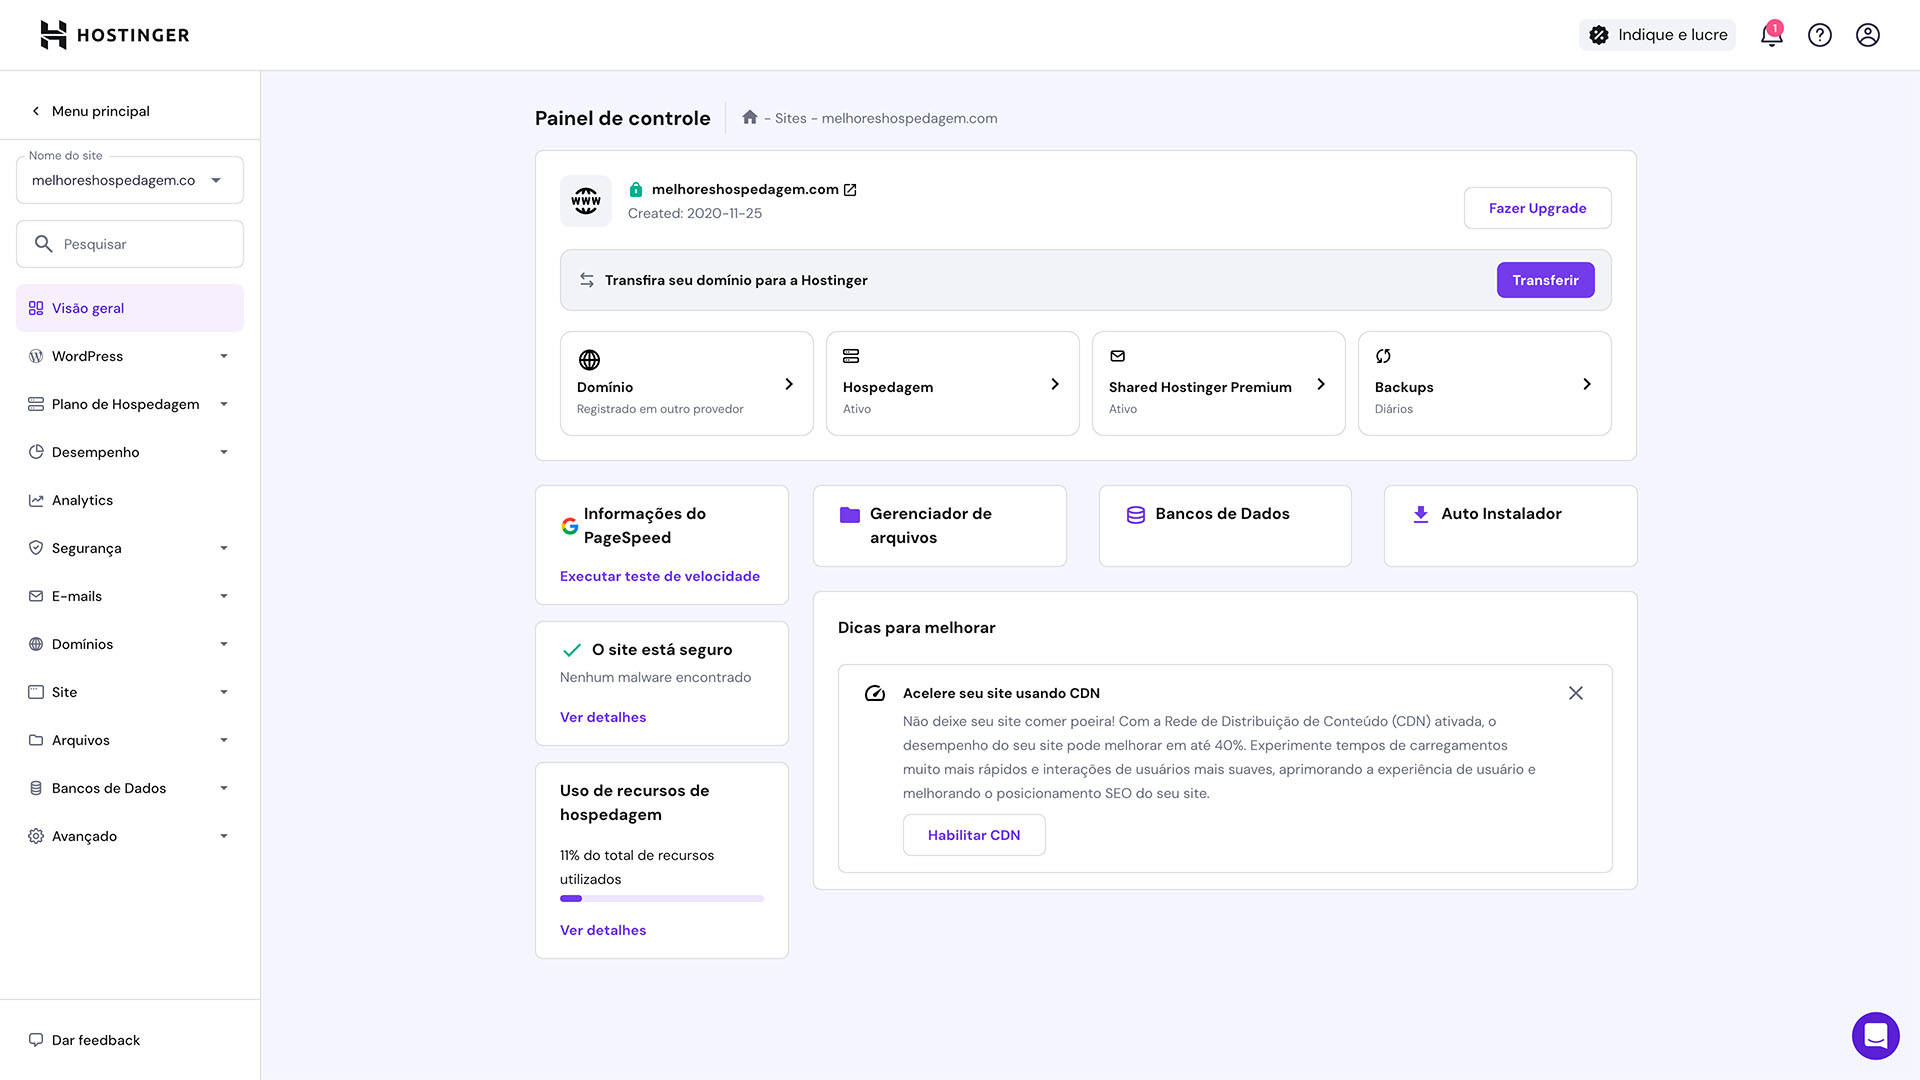Click the green check mark site-secure icon

coord(572,650)
